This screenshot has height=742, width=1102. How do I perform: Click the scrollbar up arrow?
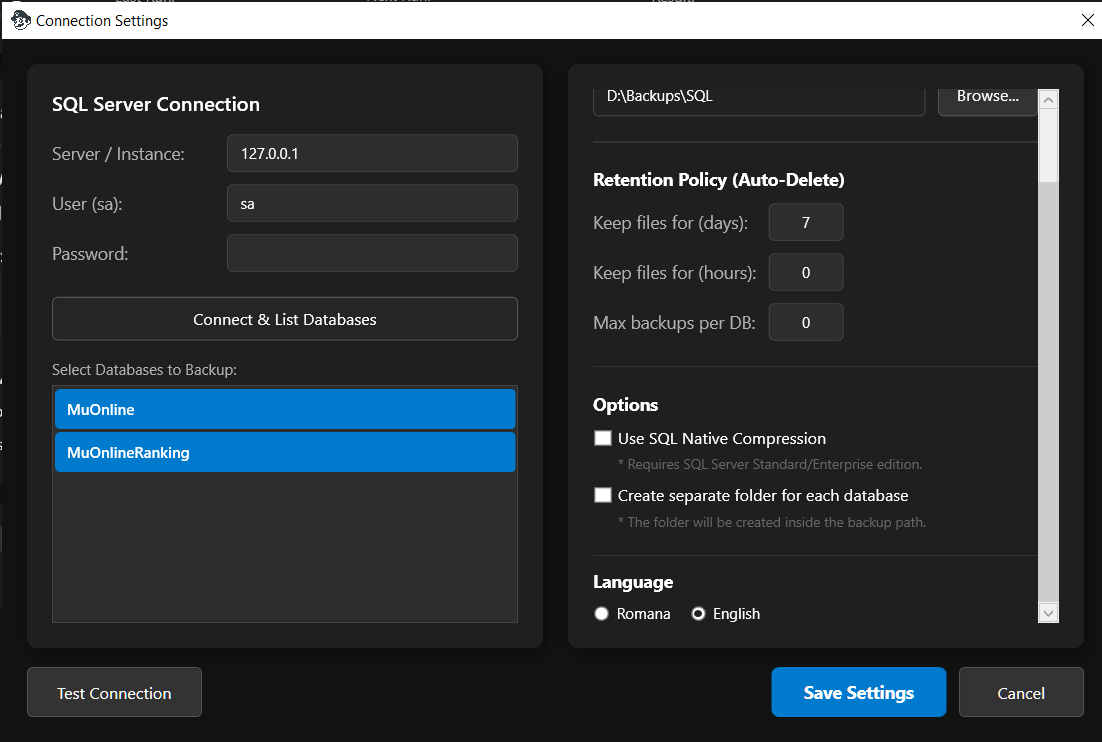click(x=1048, y=99)
